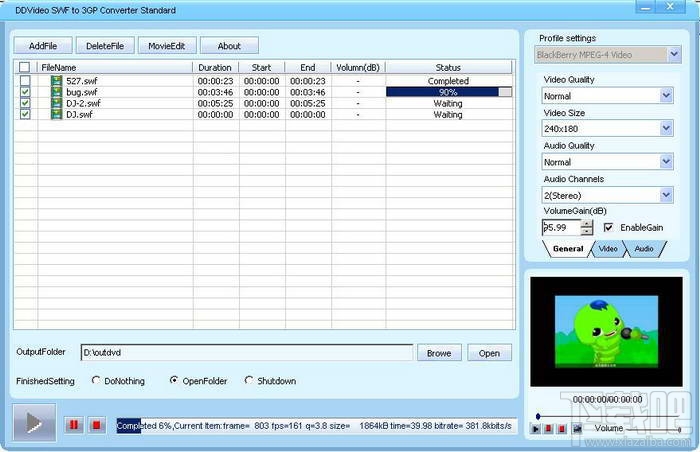Toggle the EnableGain checkbox
Image resolution: width=700 pixels, height=452 pixels.
coord(608,227)
